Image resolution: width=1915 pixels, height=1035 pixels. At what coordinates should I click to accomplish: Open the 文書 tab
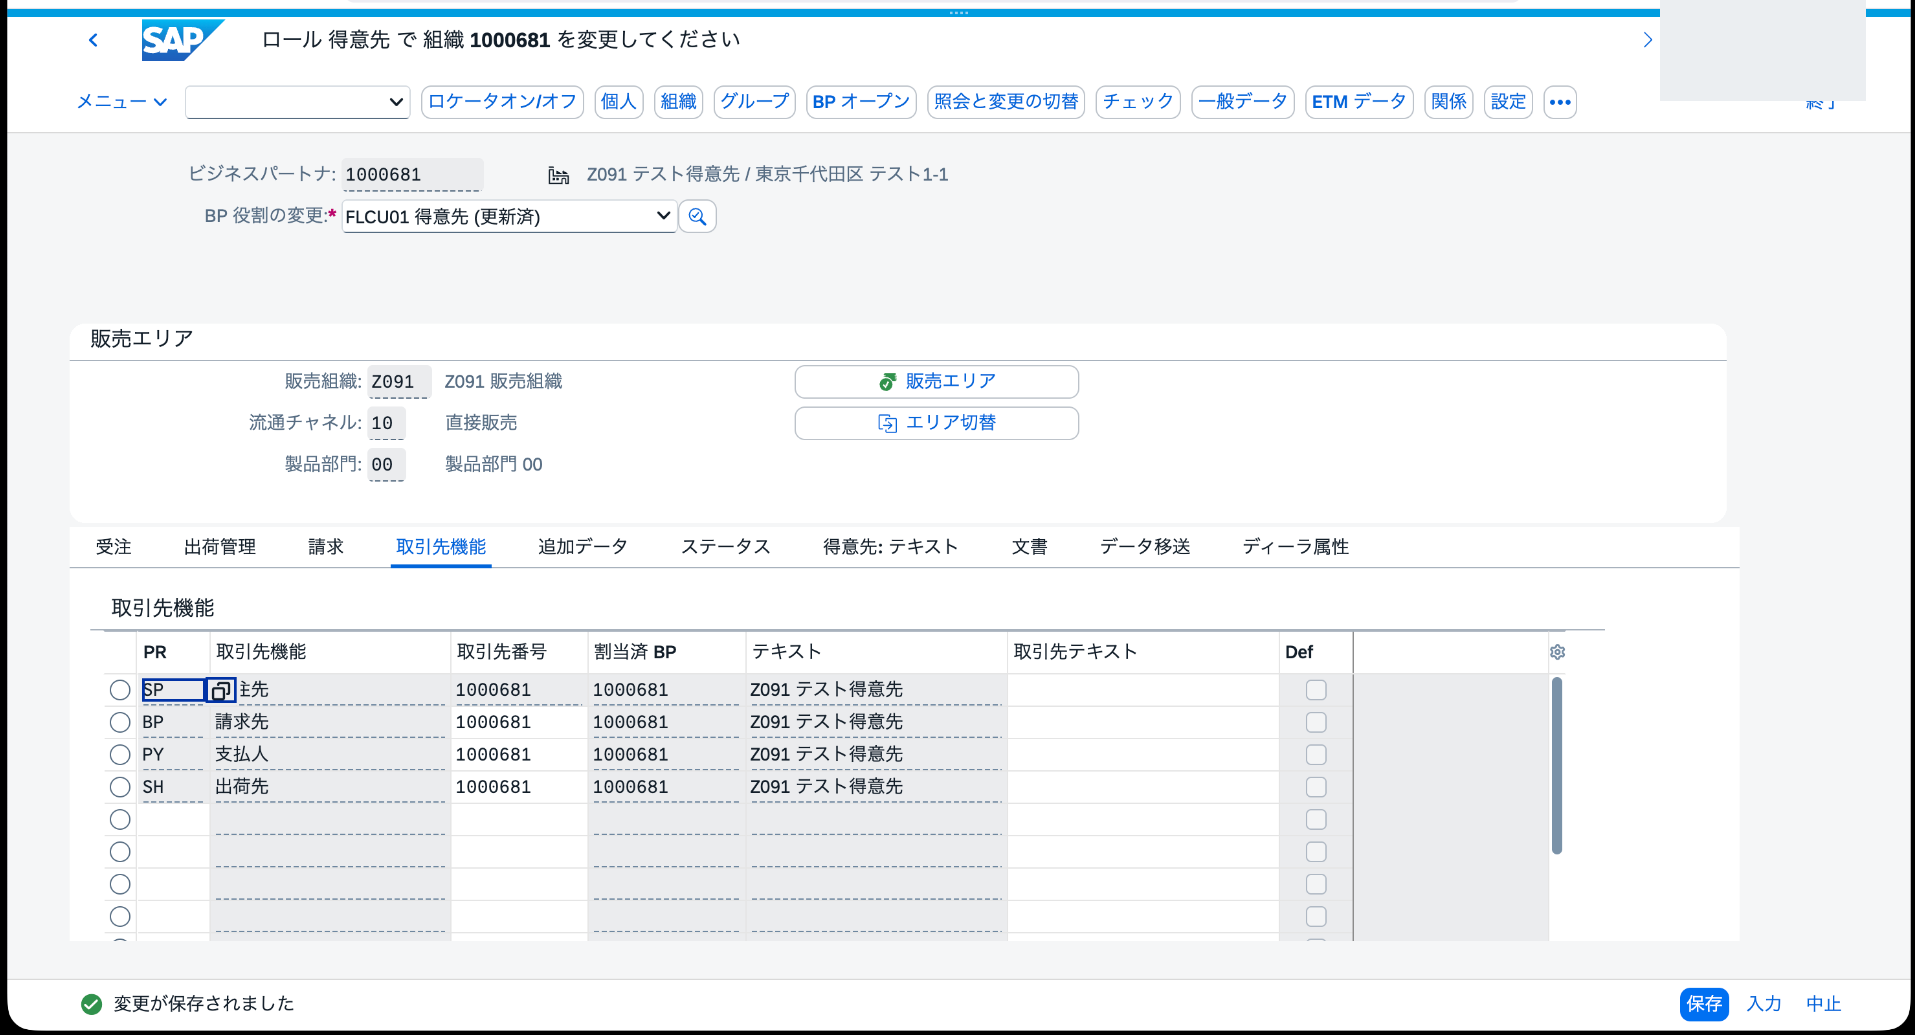point(1030,547)
